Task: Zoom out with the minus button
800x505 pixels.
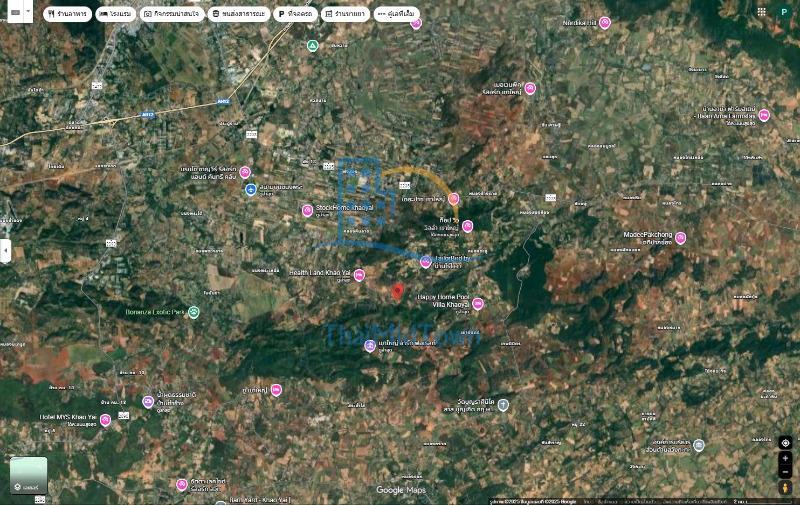Action: (x=785, y=472)
